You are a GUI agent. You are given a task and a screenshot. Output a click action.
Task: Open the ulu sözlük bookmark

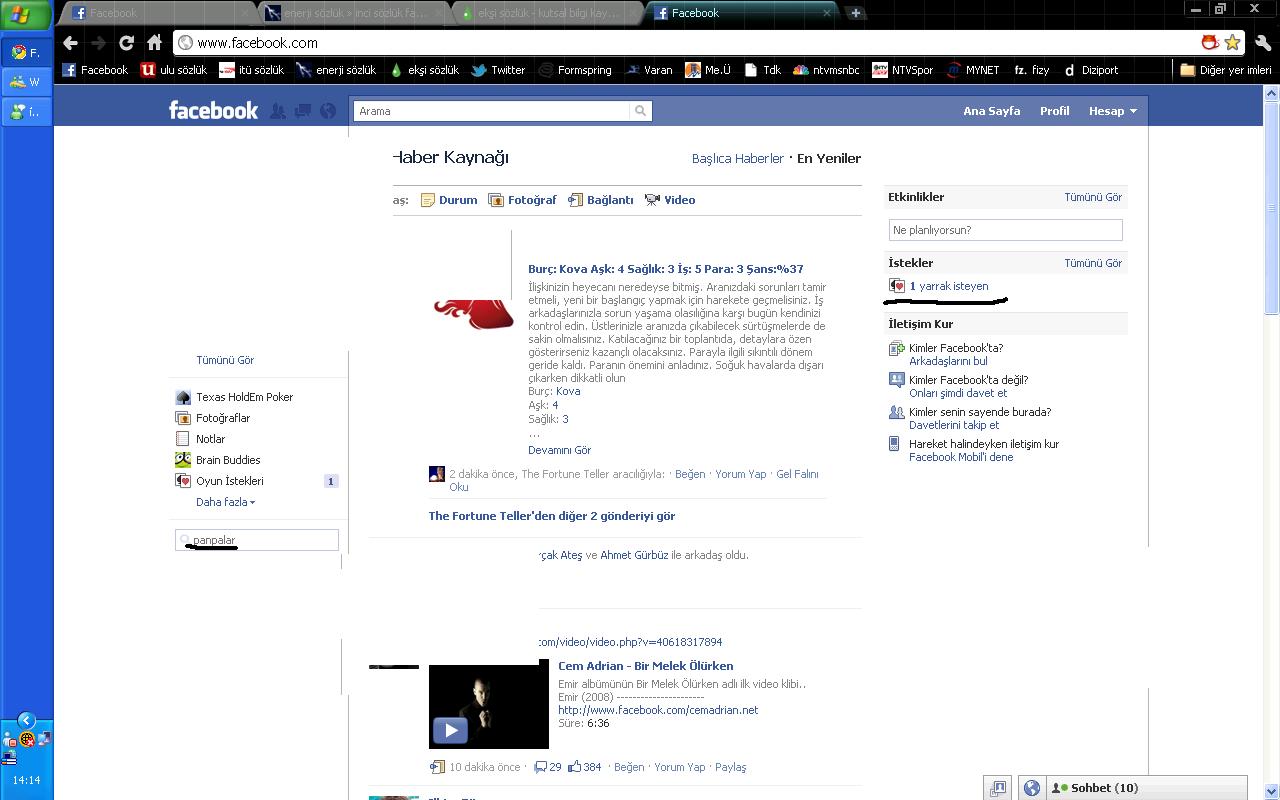coord(174,70)
